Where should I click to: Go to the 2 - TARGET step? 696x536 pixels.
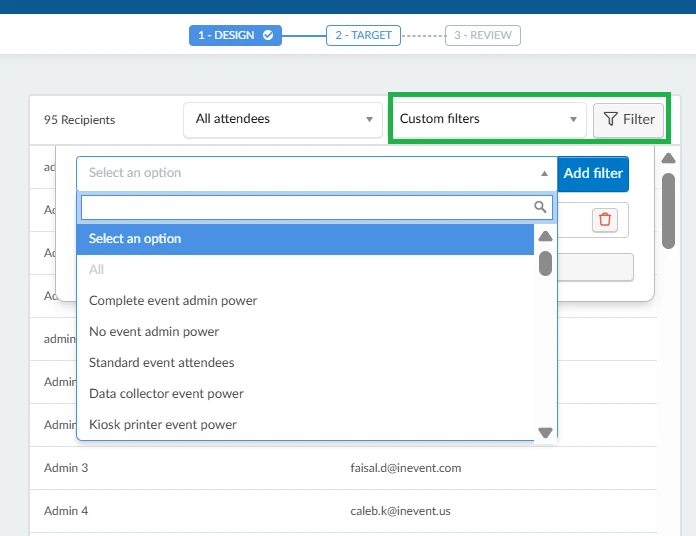coord(363,36)
